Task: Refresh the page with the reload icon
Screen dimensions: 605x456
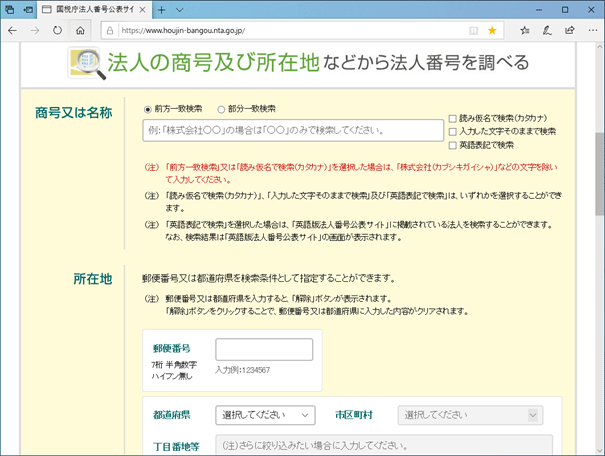Action: click(x=58, y=31)
